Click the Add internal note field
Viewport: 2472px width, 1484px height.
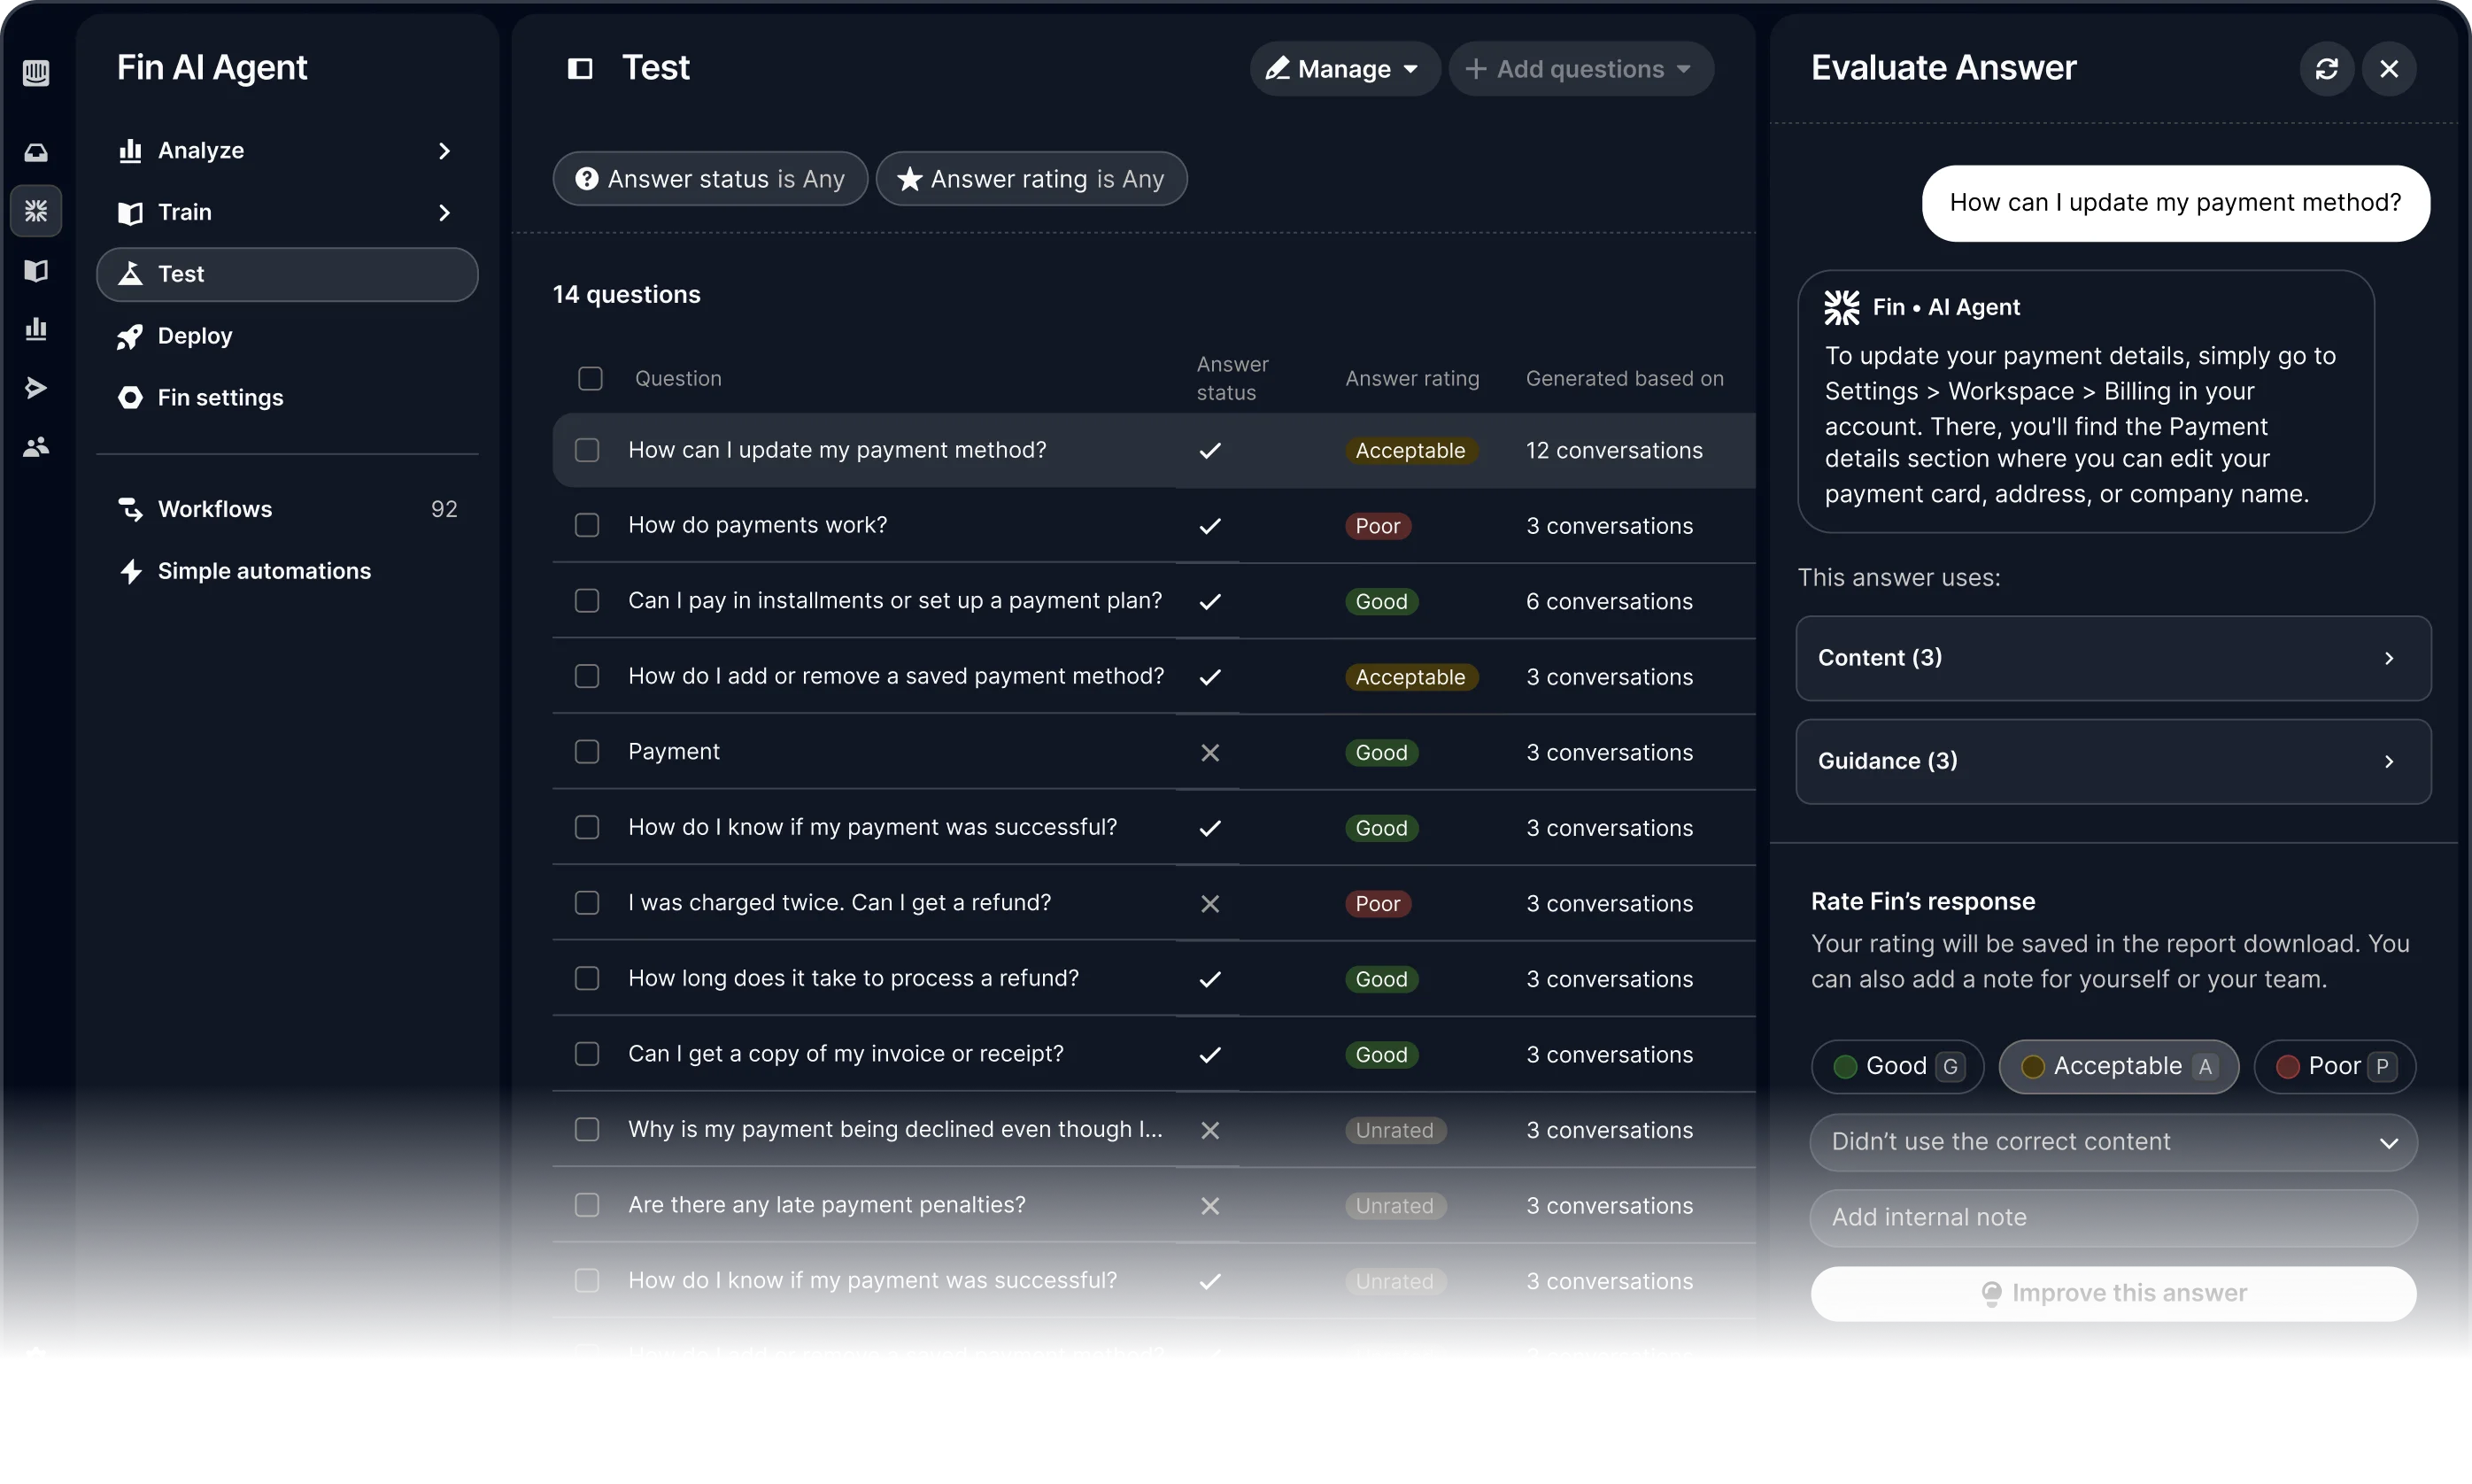tap(2112, 1218)
